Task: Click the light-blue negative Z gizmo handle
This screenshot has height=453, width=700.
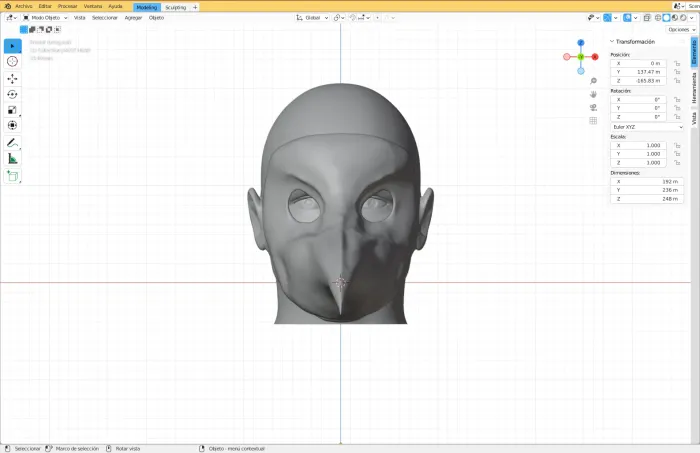Action: point(581,71)
